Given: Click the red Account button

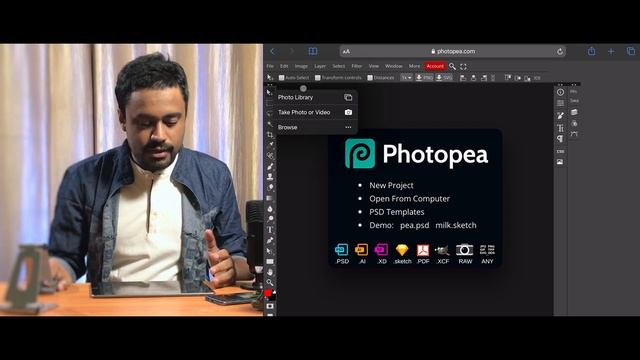Looking at the screenshot, I should point(435,66).
